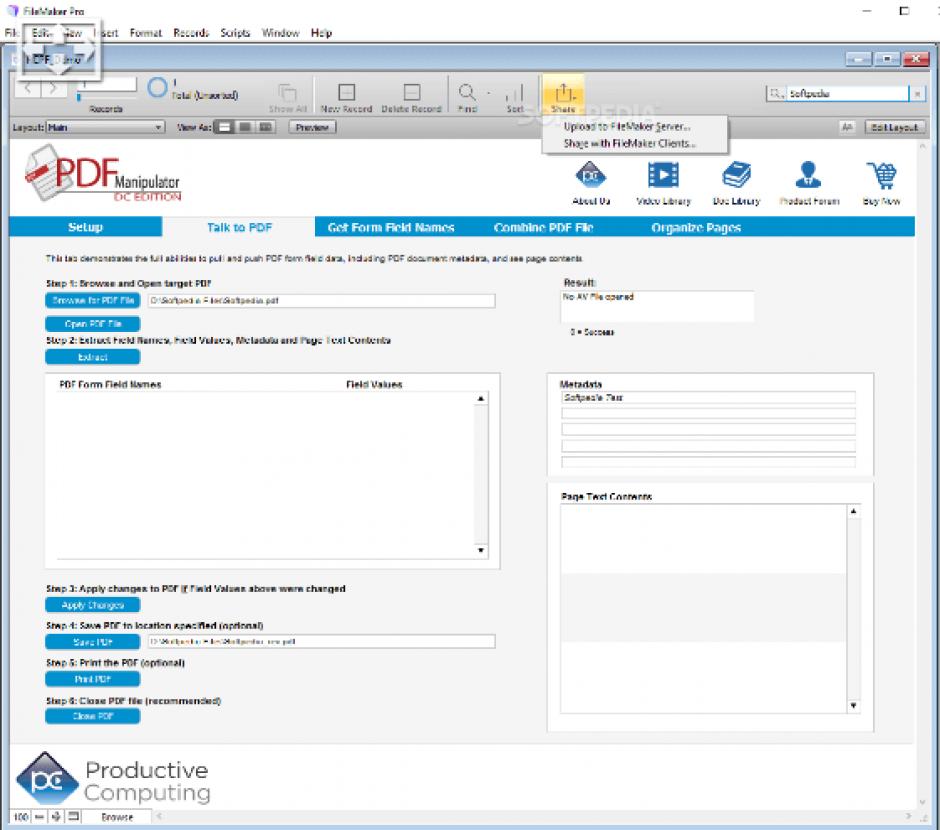The image size is (940, 830).
Task: Open the Records menu
Action: [191, 33]
